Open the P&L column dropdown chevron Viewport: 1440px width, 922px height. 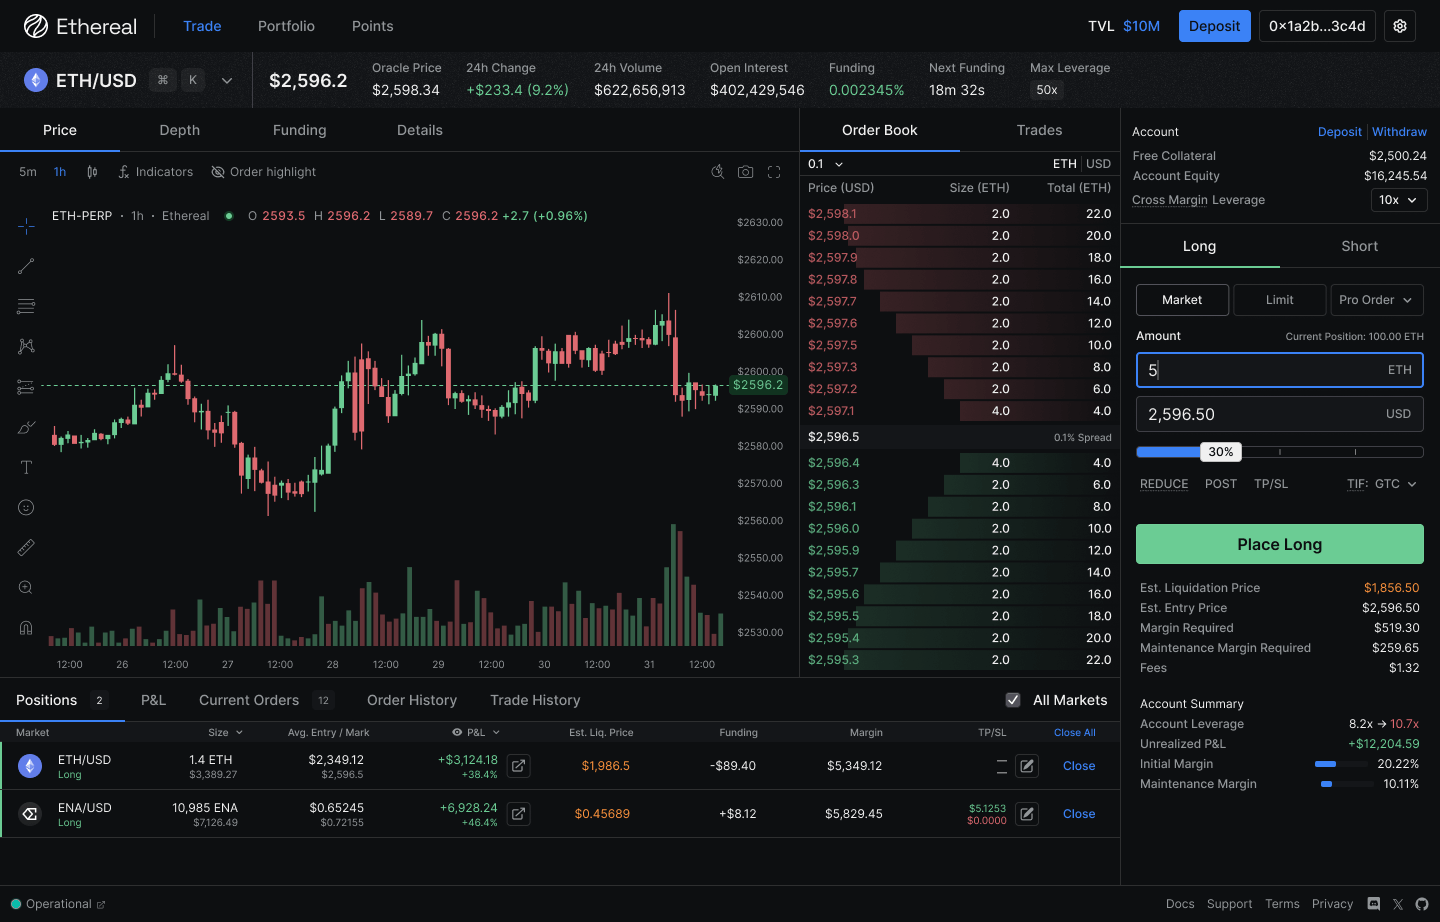496,733
